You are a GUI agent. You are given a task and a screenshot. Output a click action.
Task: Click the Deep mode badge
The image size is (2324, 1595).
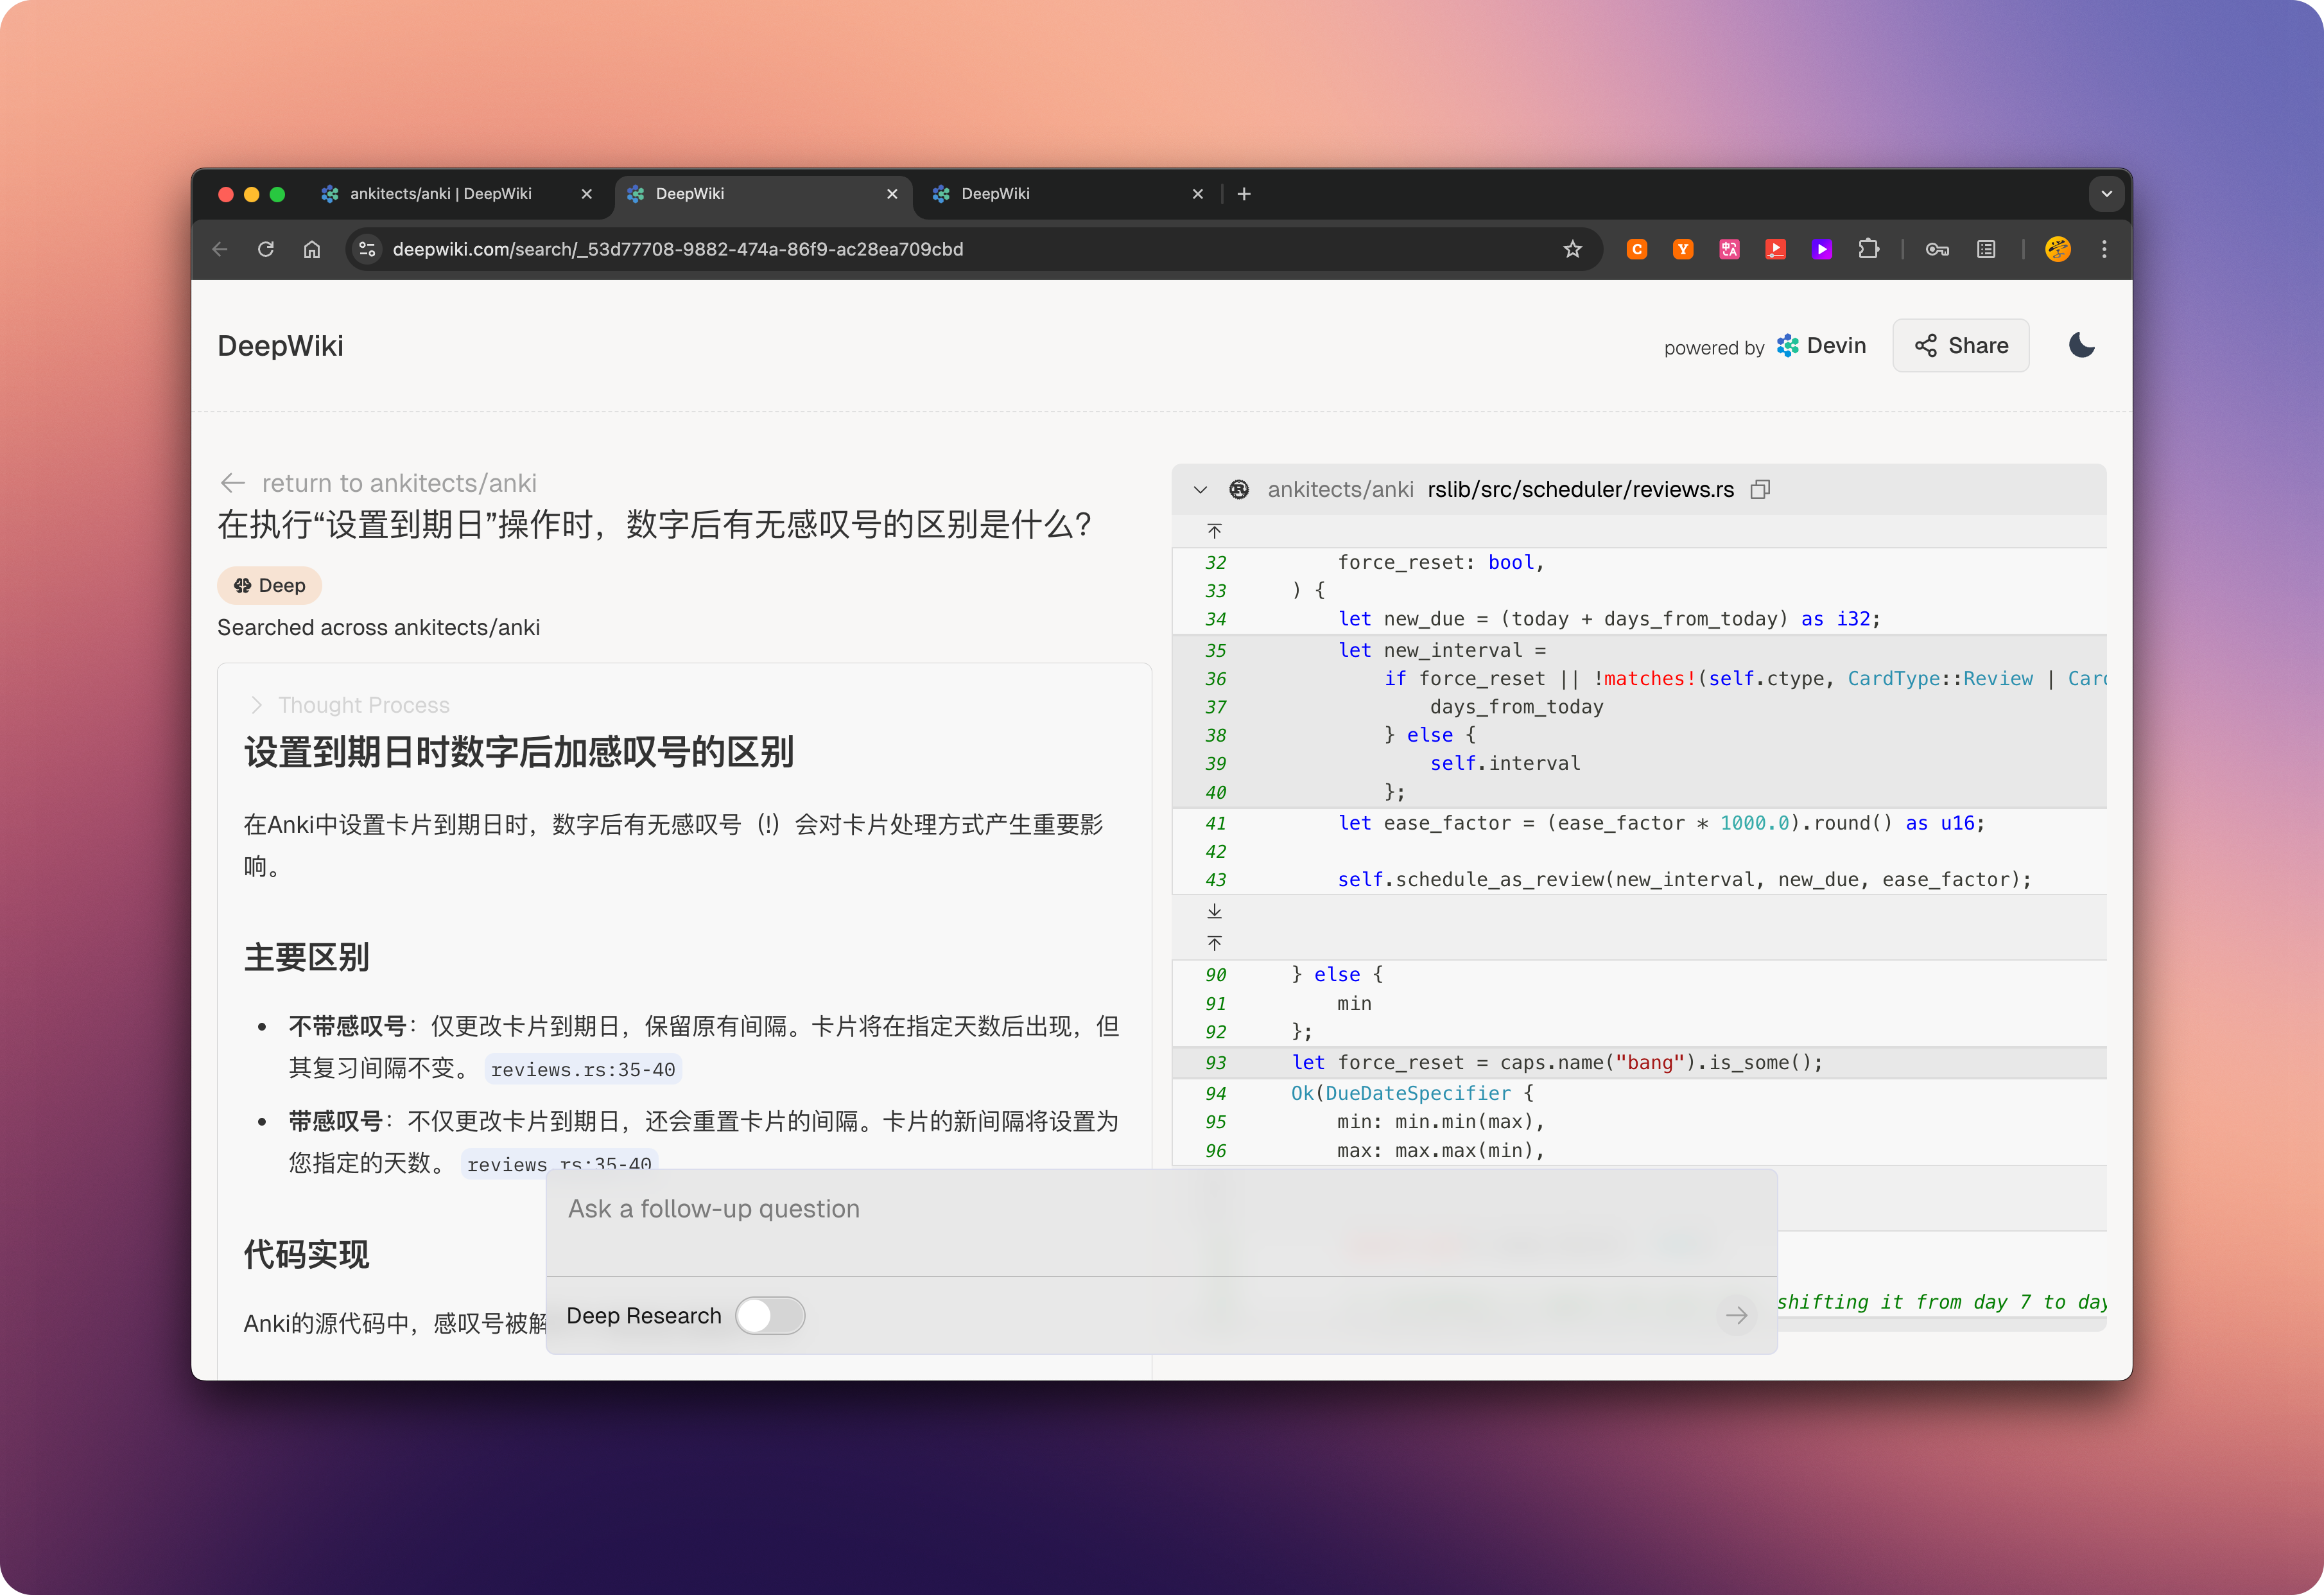[269, 585]
